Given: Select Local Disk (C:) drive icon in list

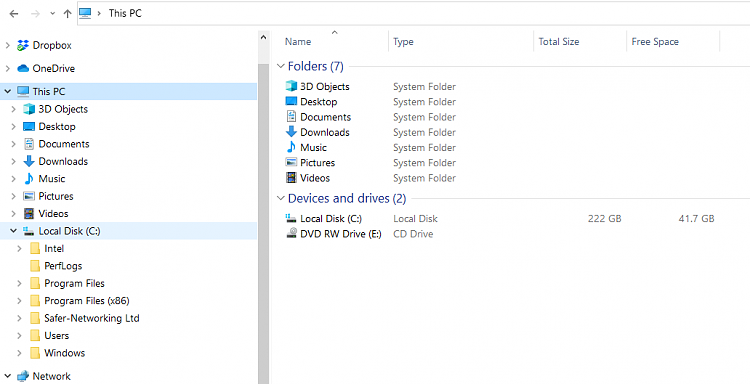Looking at the screenshot, I should [x=291, y=219].
